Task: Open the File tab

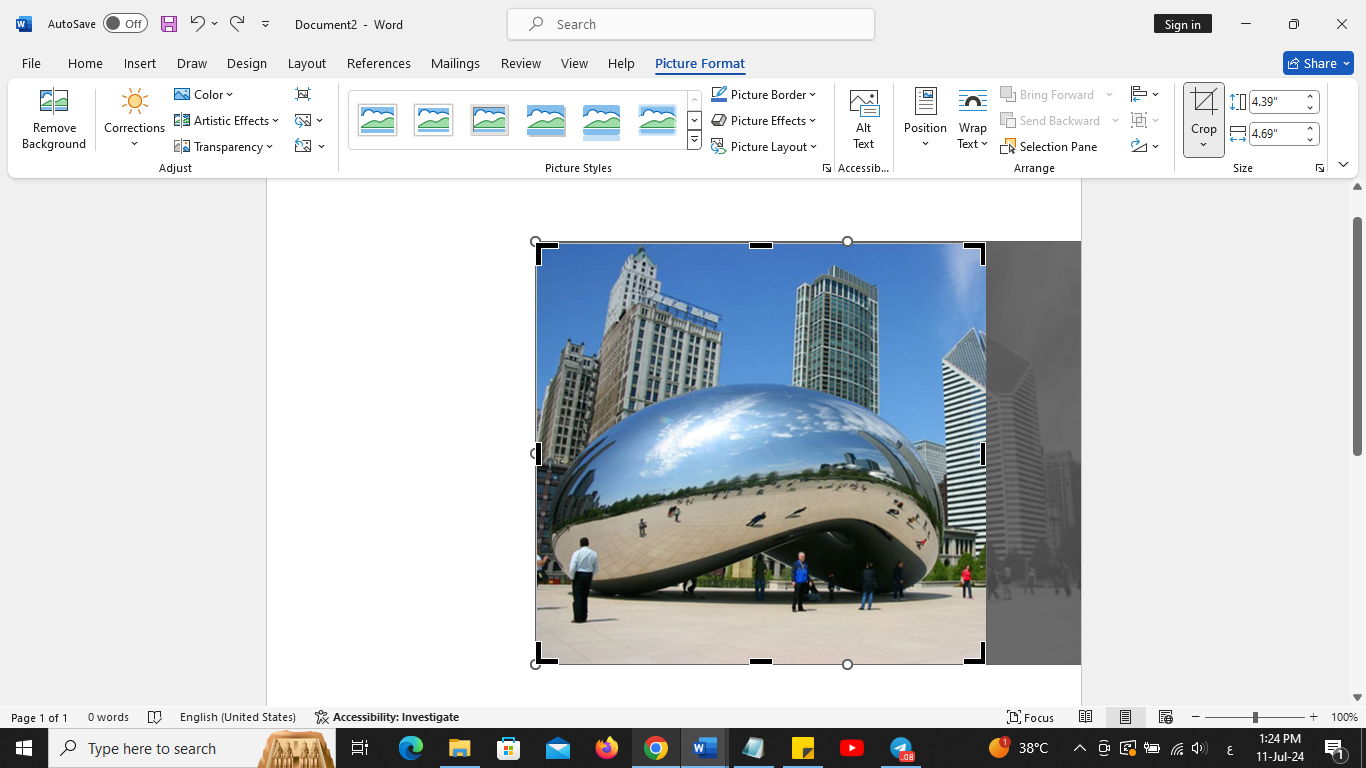Action: (31, 63)
